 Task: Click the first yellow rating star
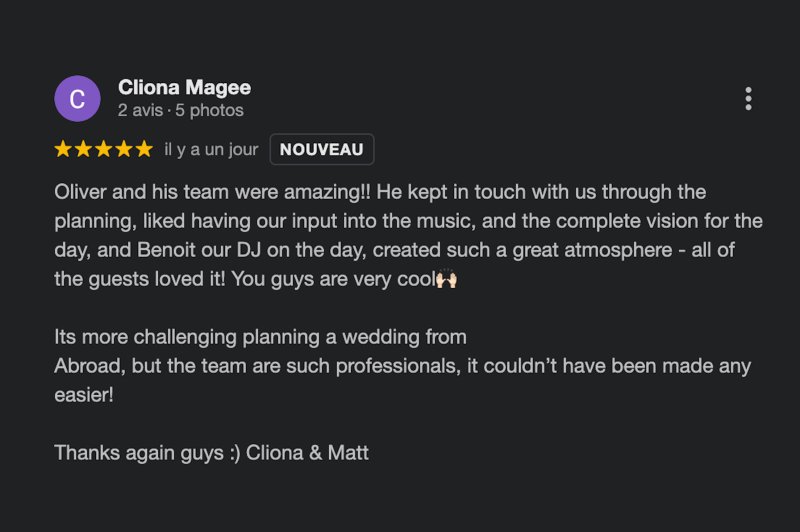click(x=63, y=149)
